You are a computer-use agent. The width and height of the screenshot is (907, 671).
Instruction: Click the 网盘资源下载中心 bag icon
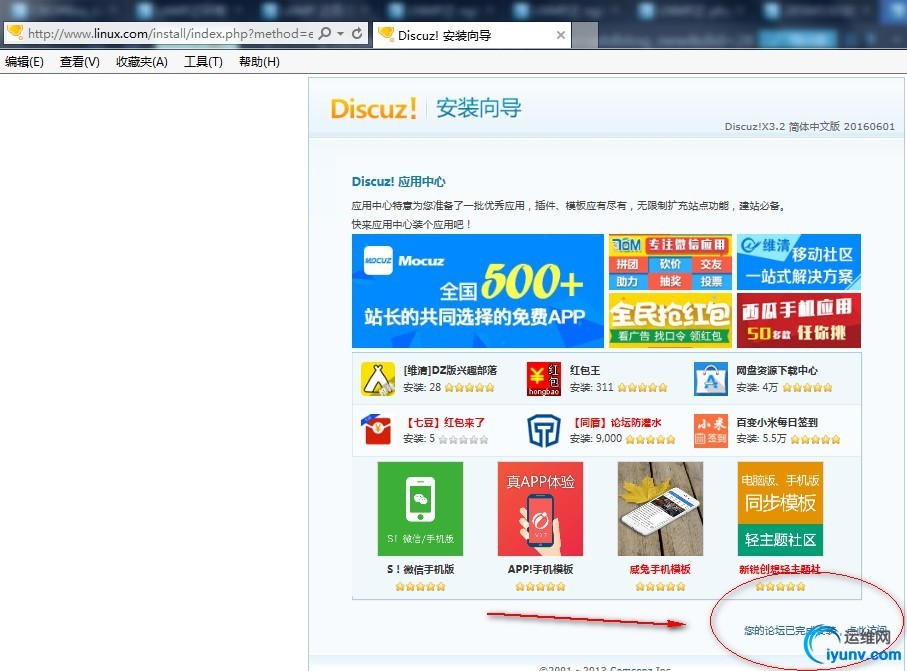[710, 379]
